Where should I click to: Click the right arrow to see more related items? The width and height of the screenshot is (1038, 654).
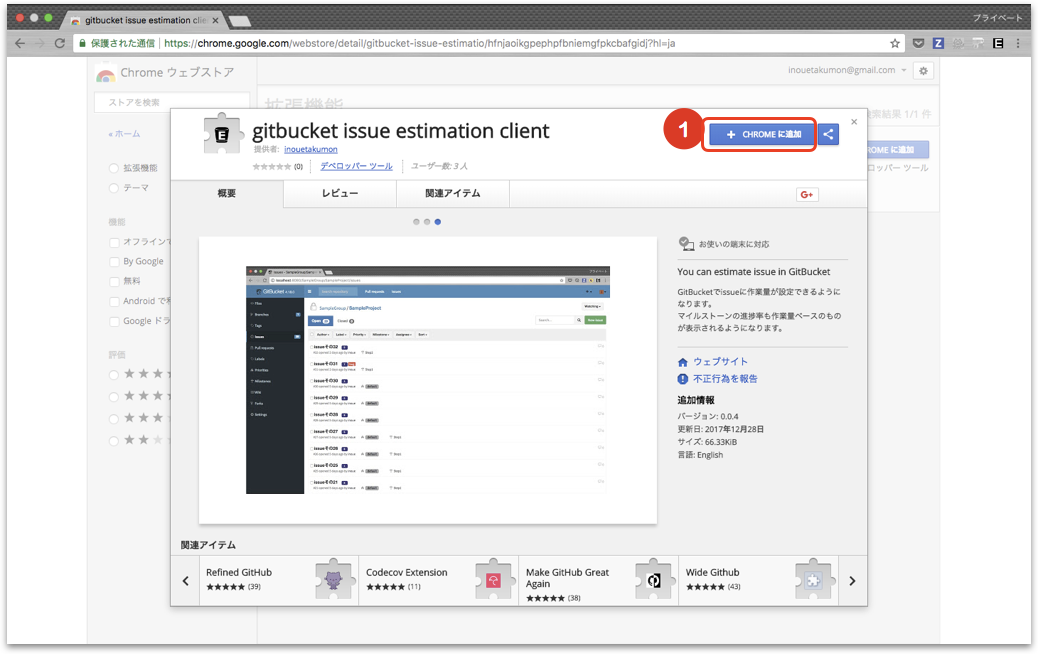[852, 580]
